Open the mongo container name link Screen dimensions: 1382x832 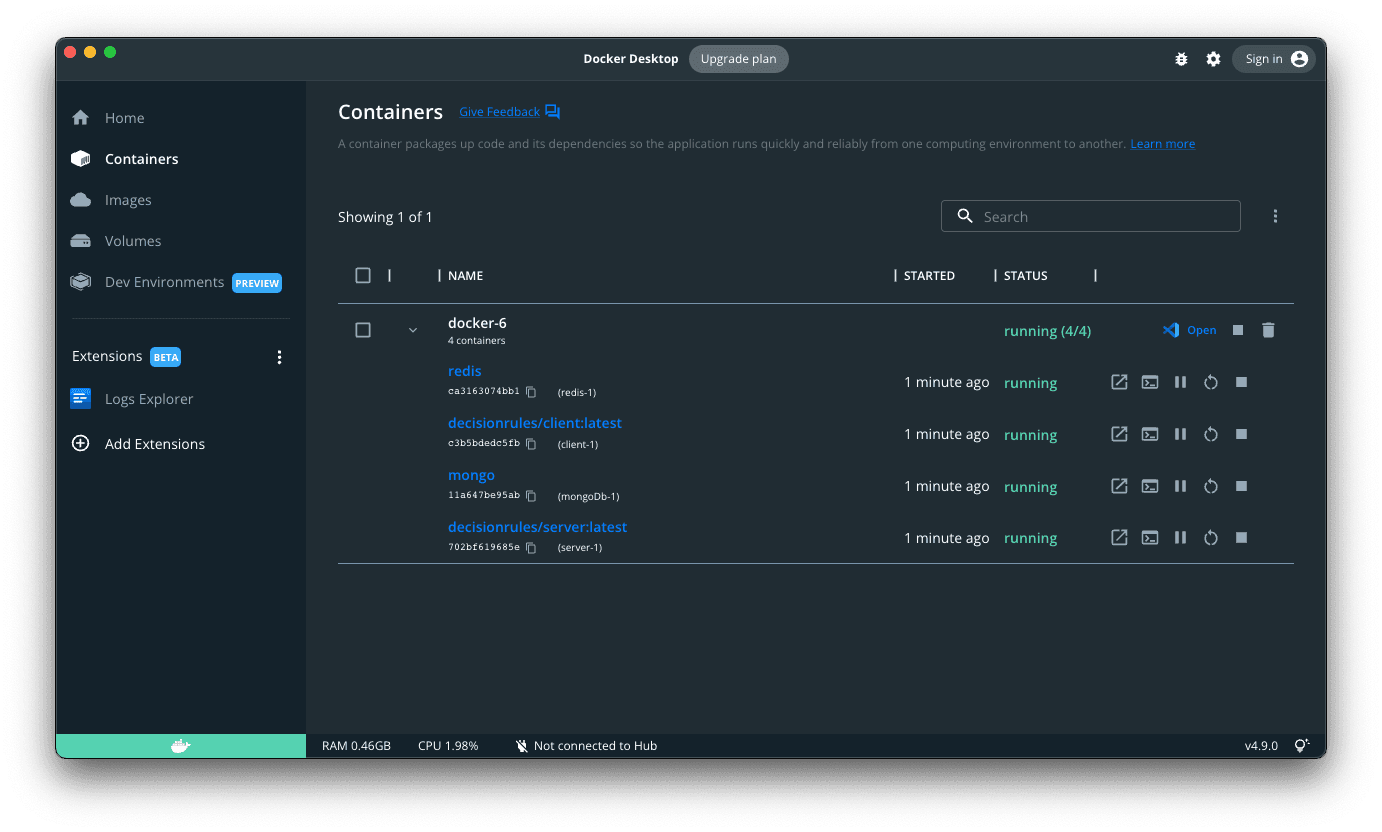(x=471, y=475)
